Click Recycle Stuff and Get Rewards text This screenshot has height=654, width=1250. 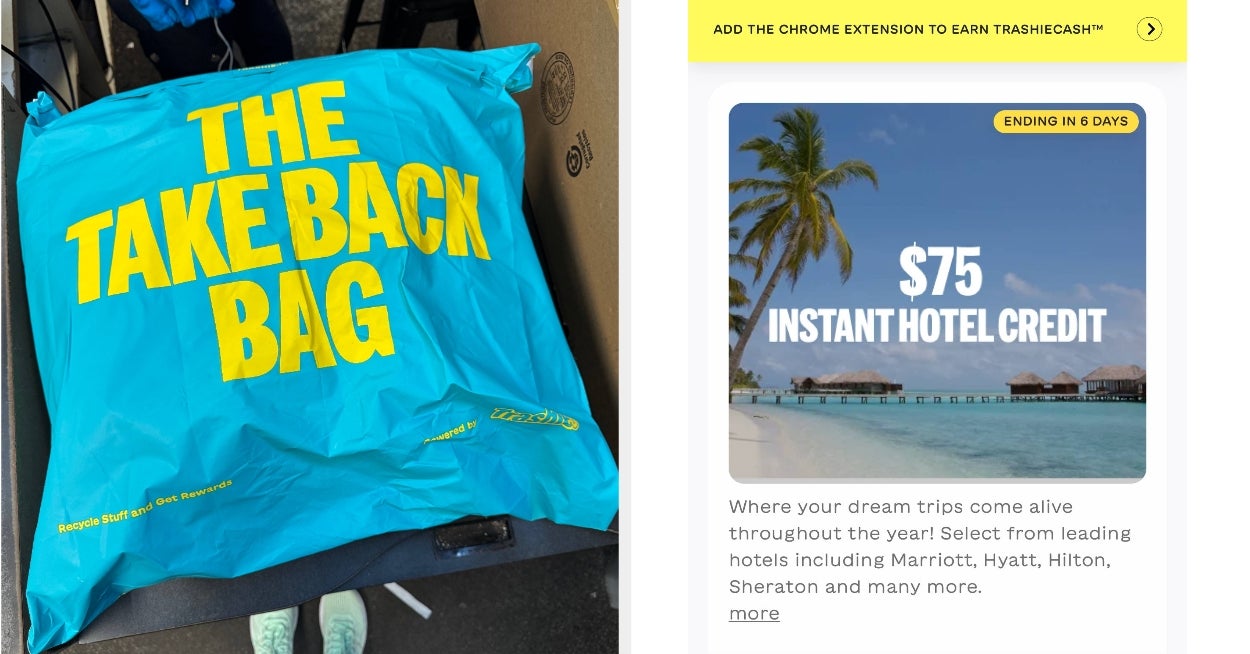click(x=145, y=506)
